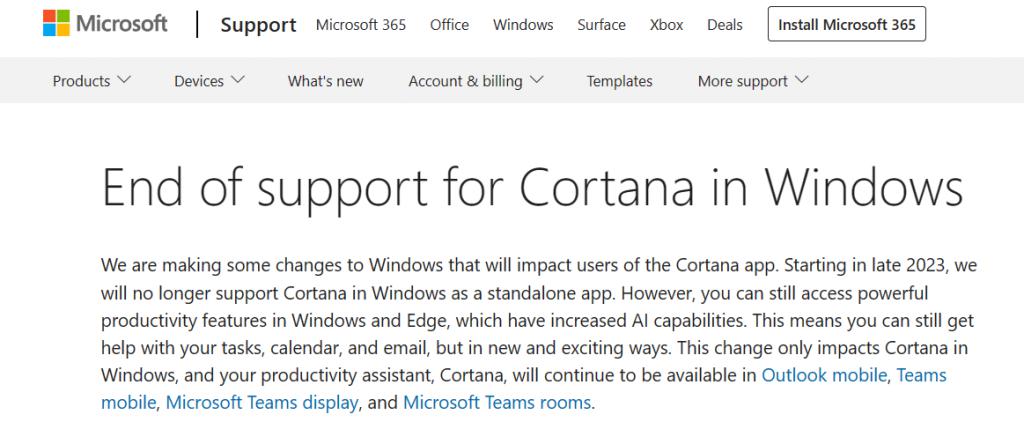Navigate to the Surface section
Image resolution: width=1024 pixels, height=422 pixels.
coord(601,25)
